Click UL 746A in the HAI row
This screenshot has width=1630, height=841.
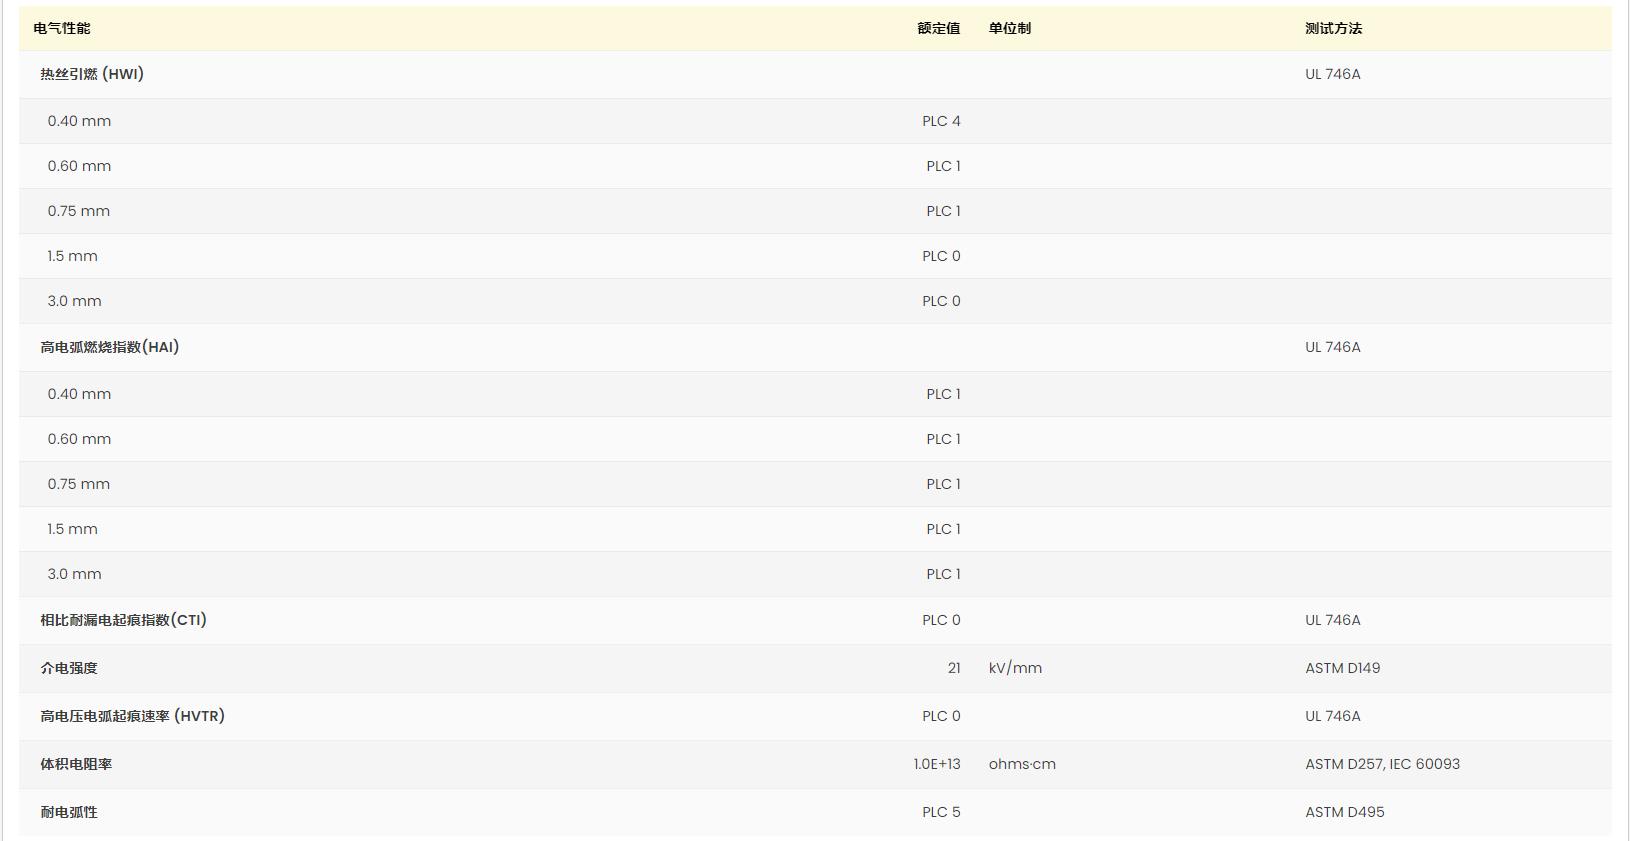click(x=1333, y=347)
